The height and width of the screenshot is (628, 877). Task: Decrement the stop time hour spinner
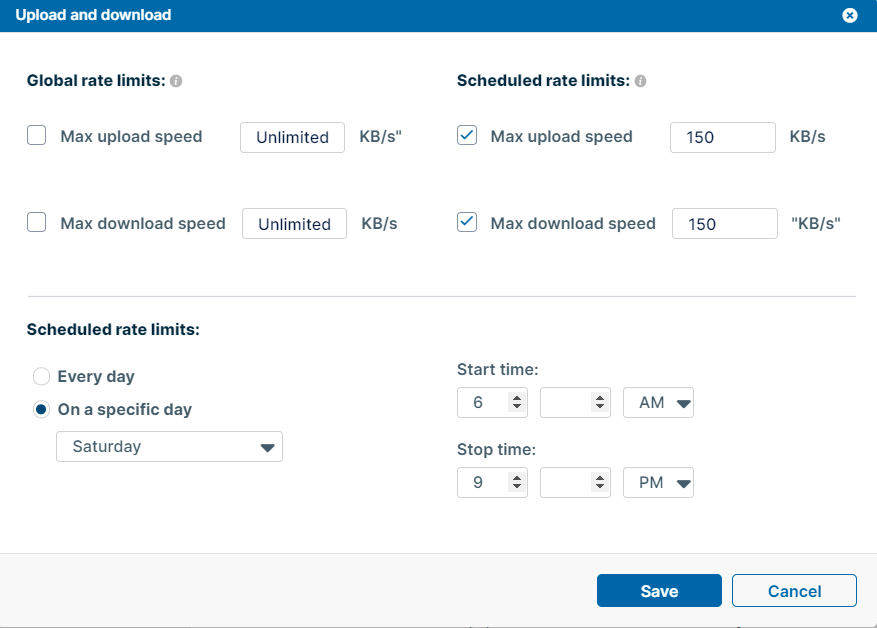click(518, 487)
